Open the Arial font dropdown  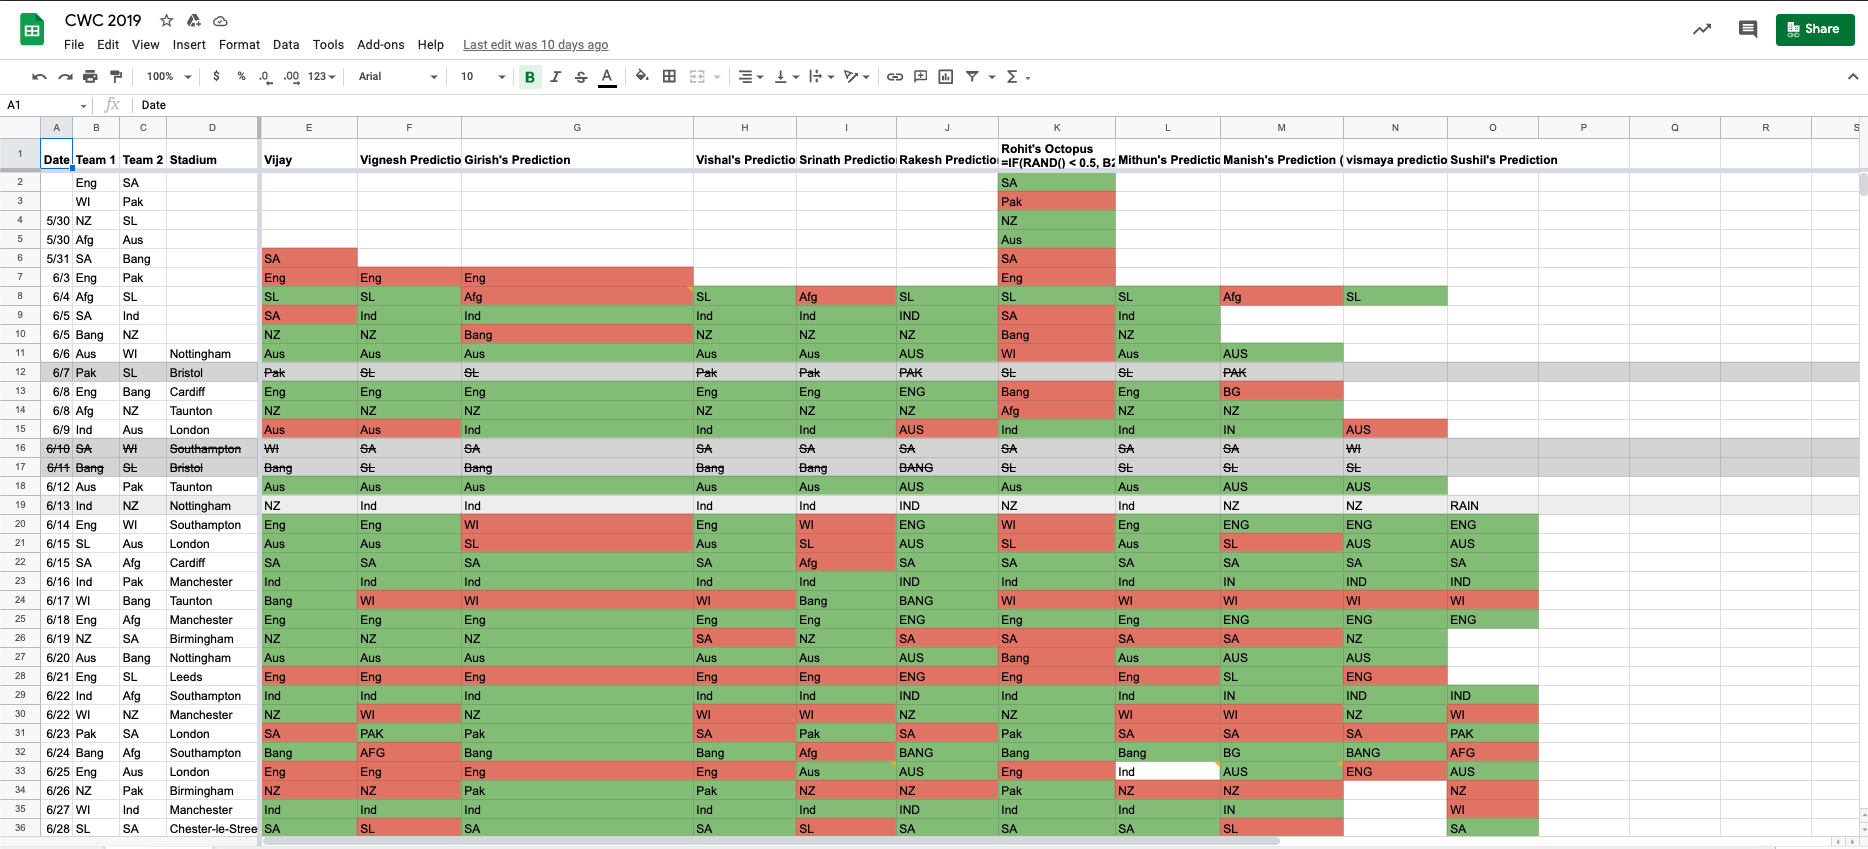tap(398, 77)
